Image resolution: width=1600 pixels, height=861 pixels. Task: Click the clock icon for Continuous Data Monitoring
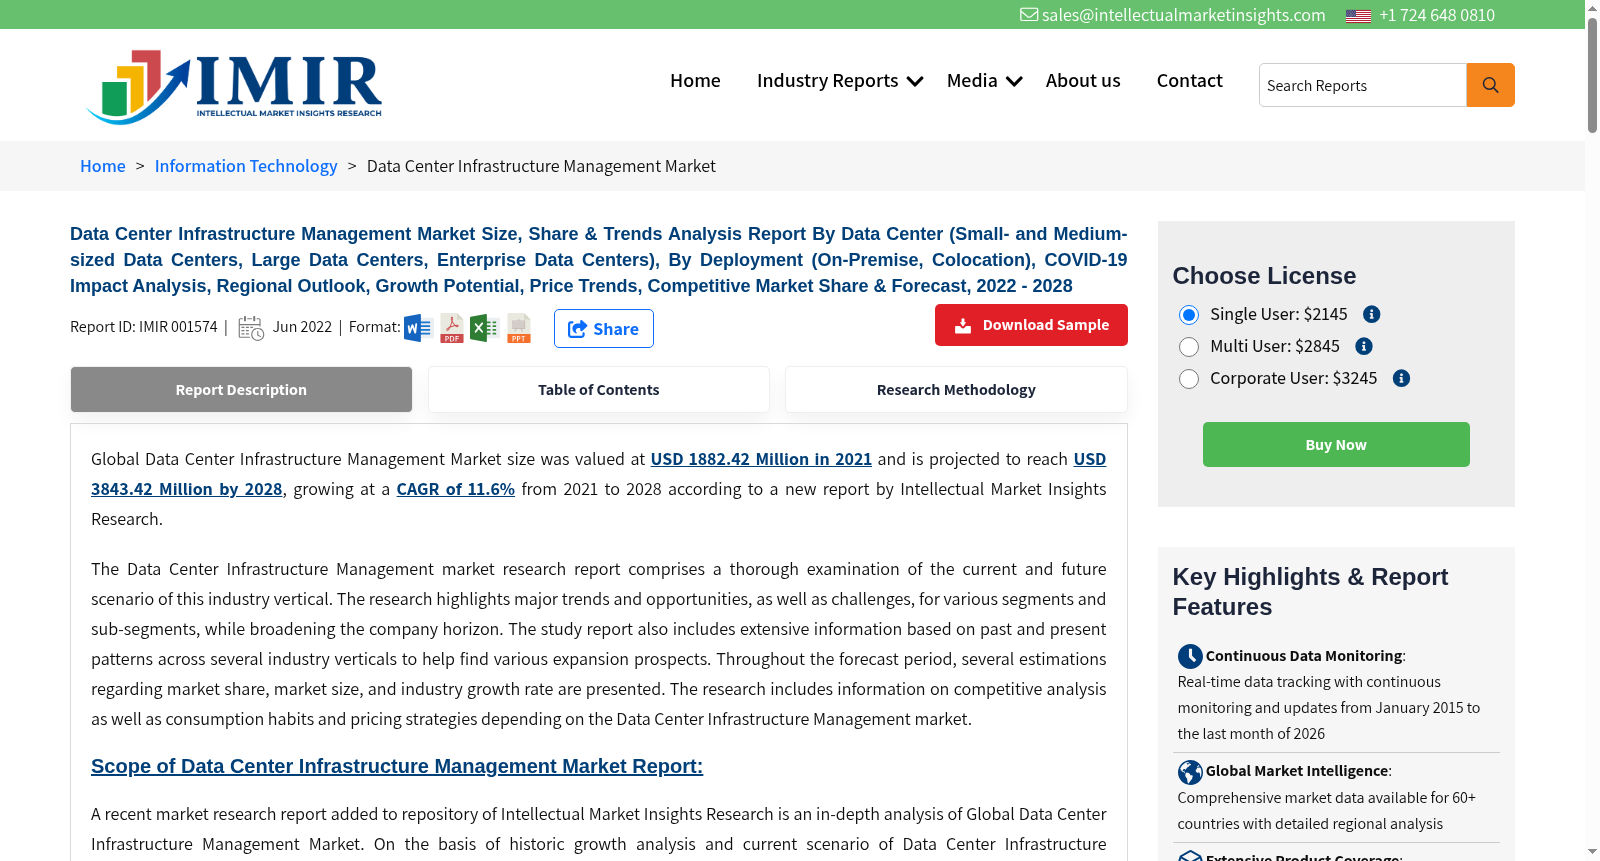(1190, 656)
